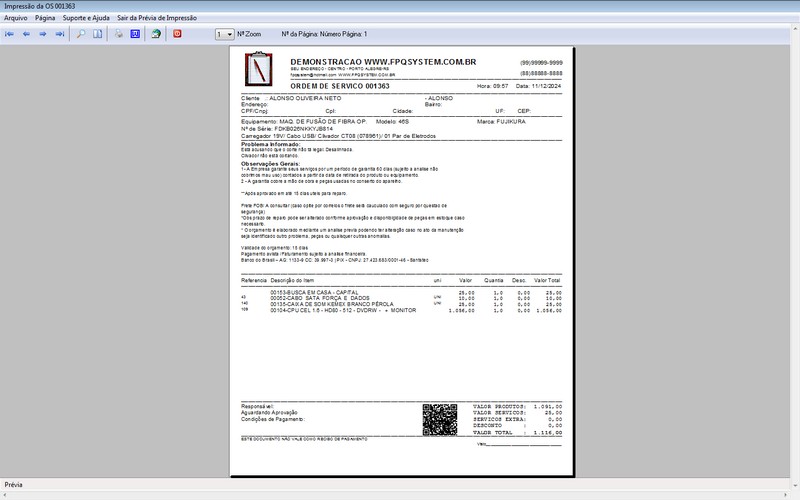The image size is (800, 500).
Task: Click the printer icon
Action: tap(118, 34)
